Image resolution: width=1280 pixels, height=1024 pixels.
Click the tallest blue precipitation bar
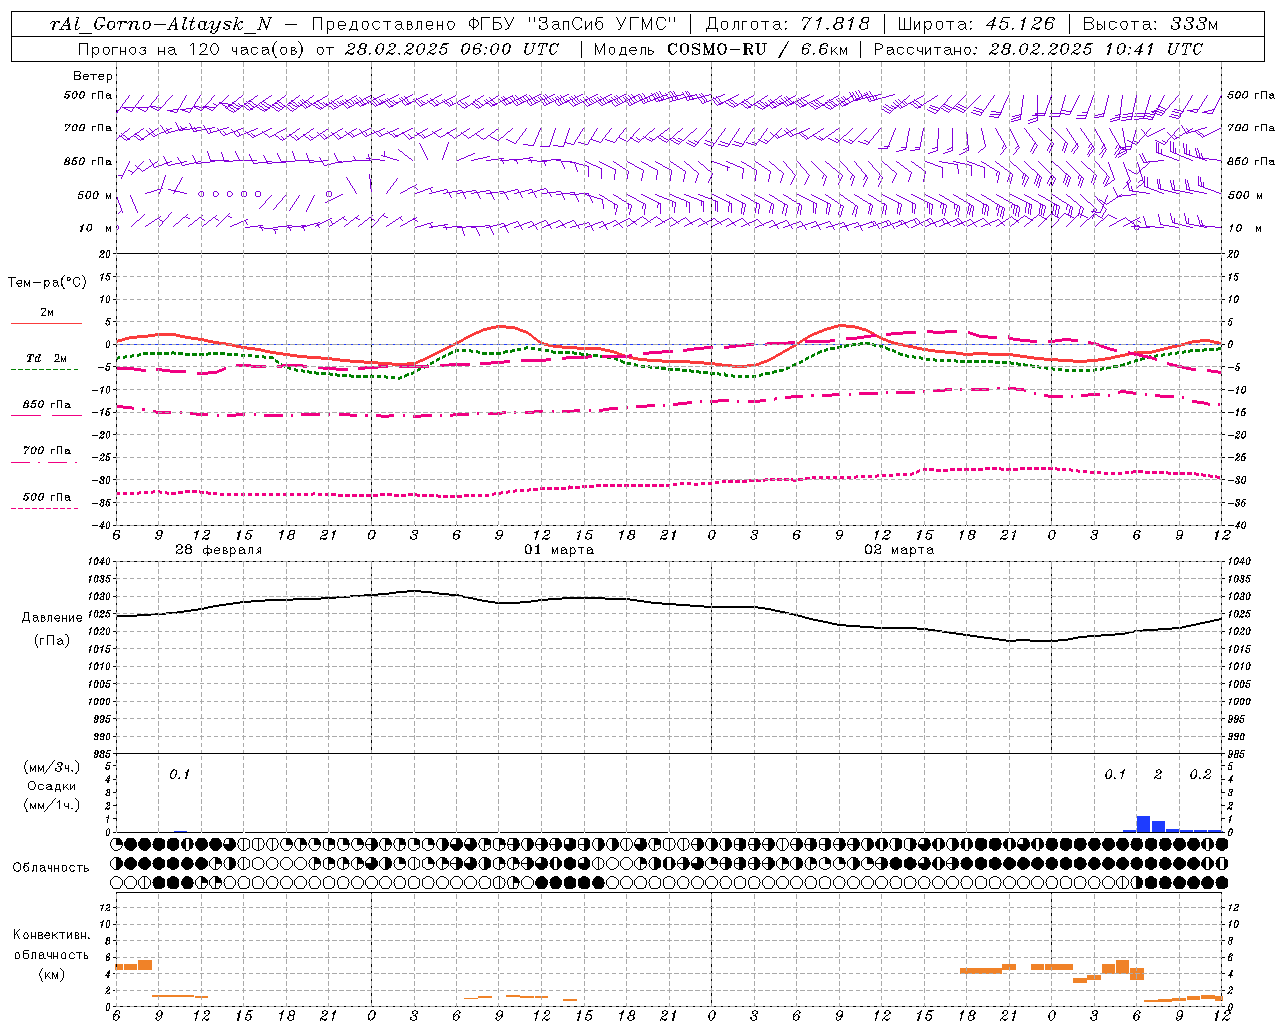[1144, 824]
